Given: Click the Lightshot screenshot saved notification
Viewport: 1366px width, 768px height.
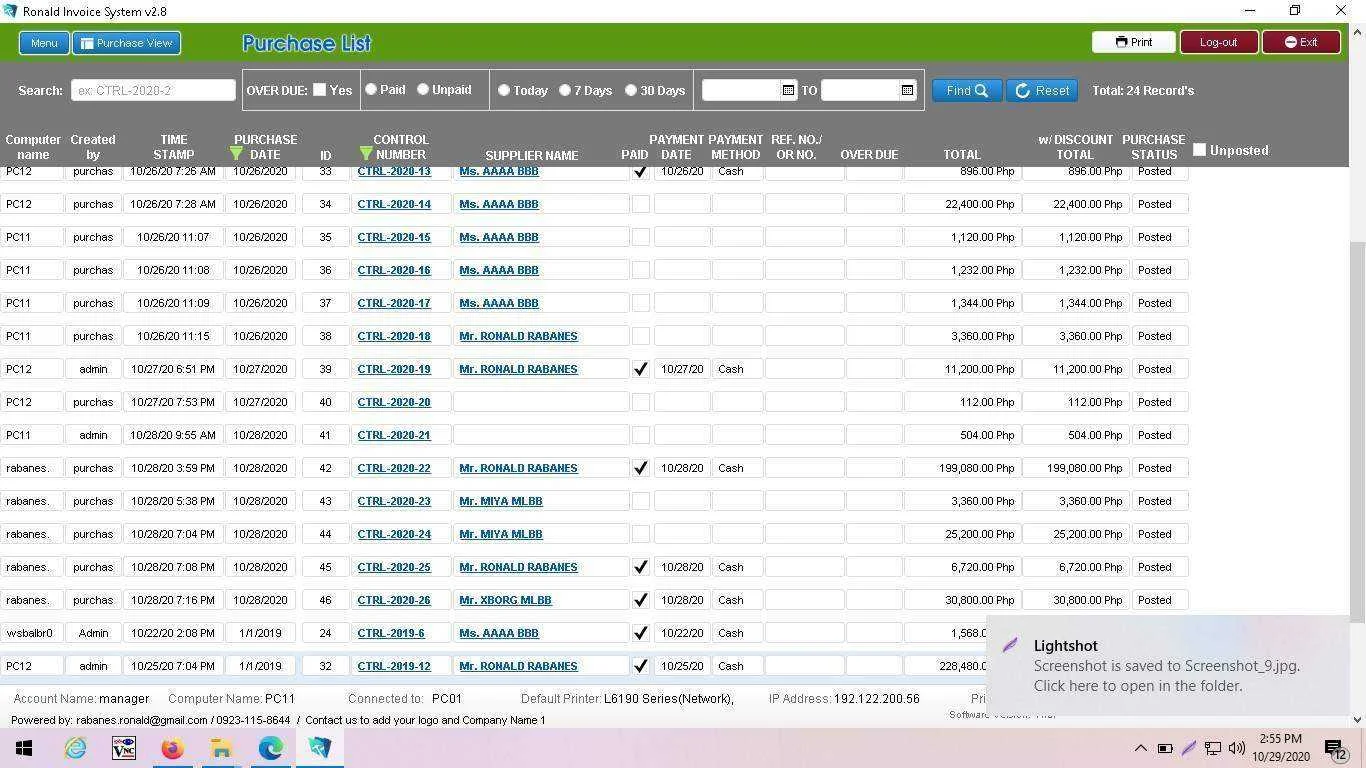Looking at the screenshot, I should pos(1167,666).
